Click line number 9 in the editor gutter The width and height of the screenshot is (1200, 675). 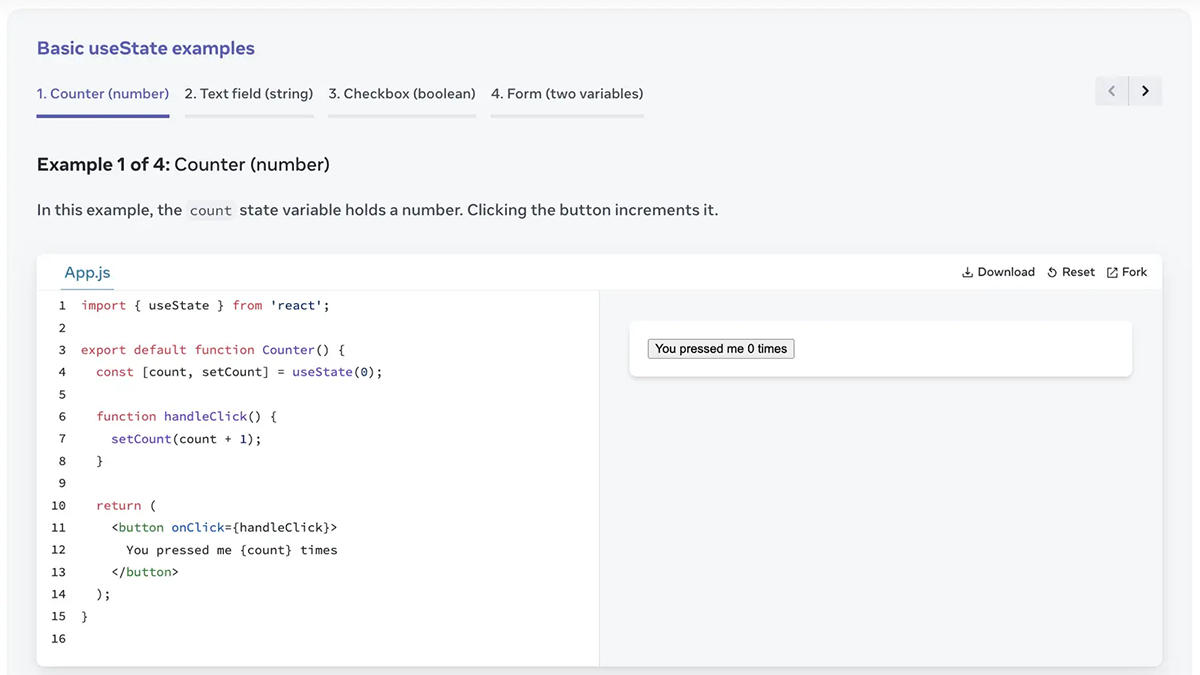click(62, 483)
